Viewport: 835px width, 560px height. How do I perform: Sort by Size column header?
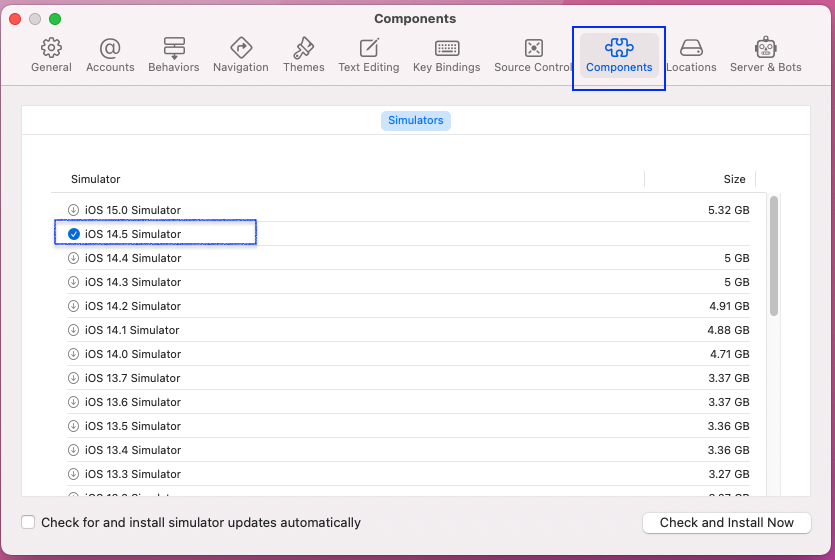click(734, 179)
